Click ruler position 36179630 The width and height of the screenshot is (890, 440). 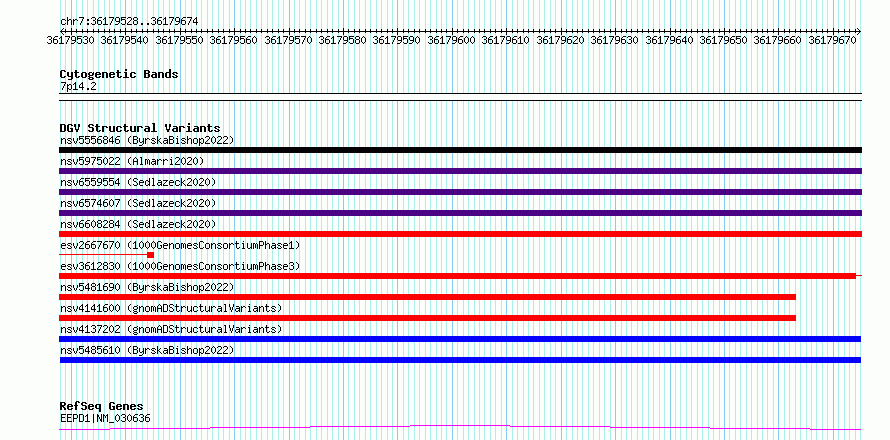click(615, 40)
